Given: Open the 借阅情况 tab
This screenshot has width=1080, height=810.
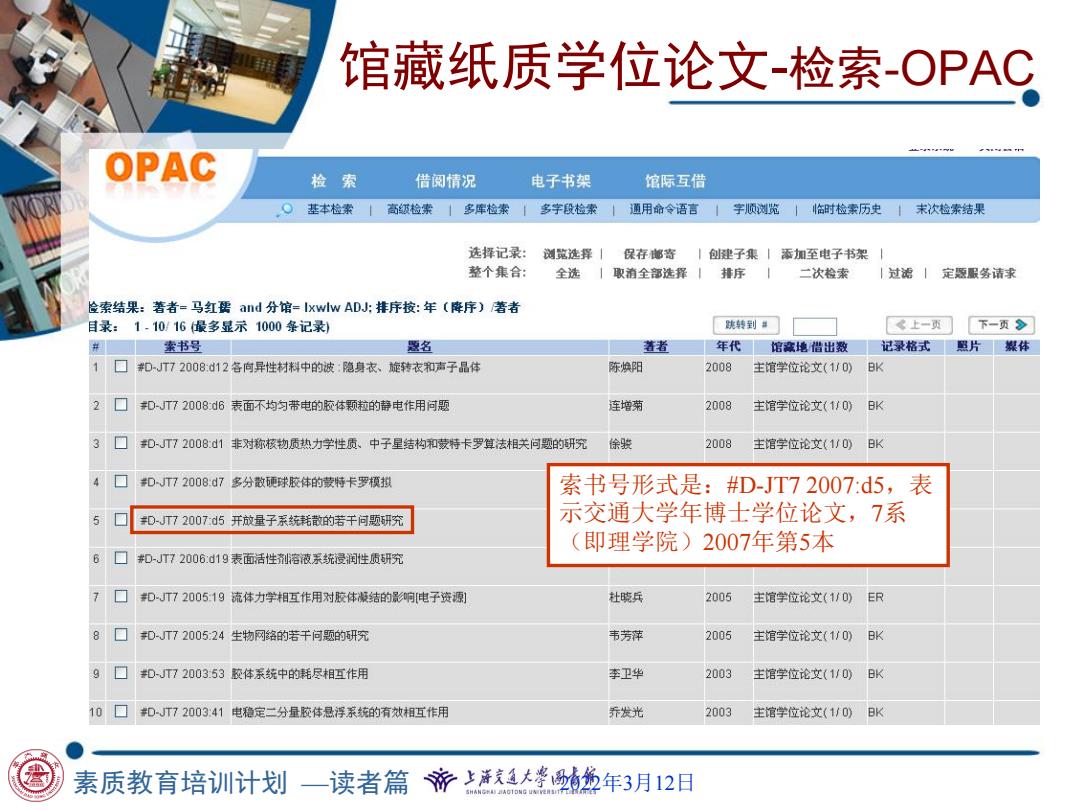Looking at the screenshot, I should tap(445, 181).
